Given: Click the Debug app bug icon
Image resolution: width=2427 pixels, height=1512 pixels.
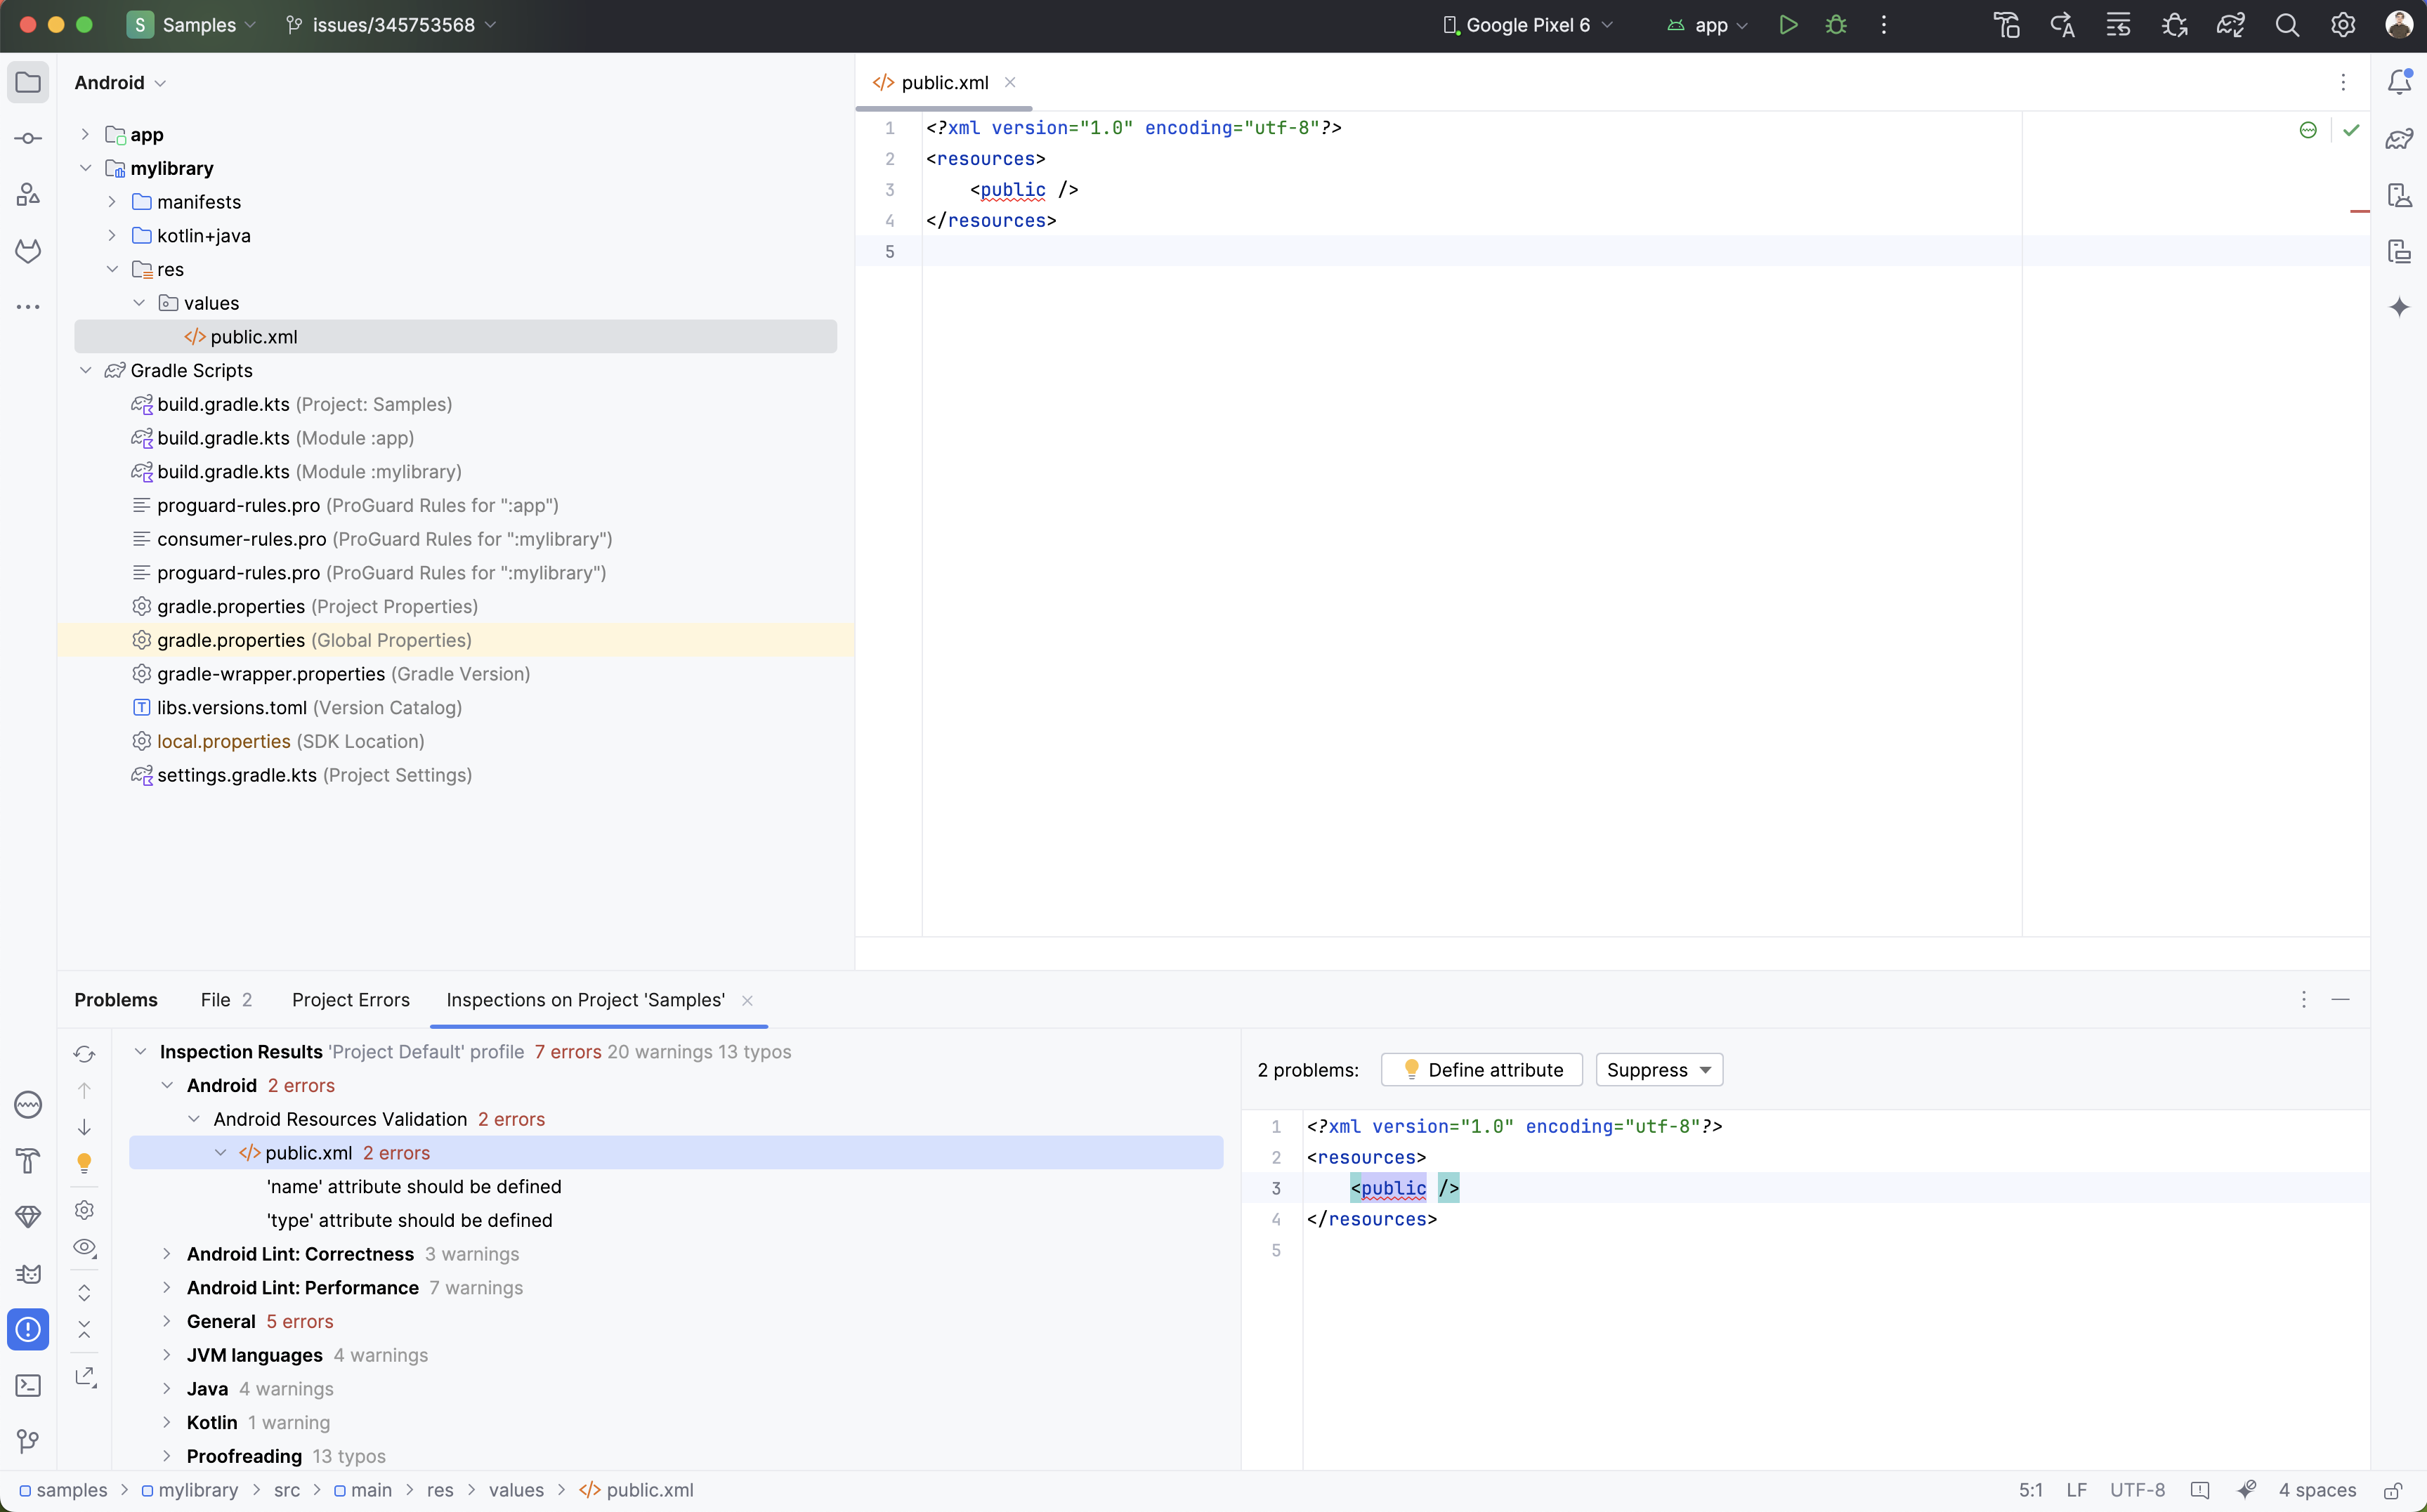Looking at the screenshot, I should (1836, 25).
